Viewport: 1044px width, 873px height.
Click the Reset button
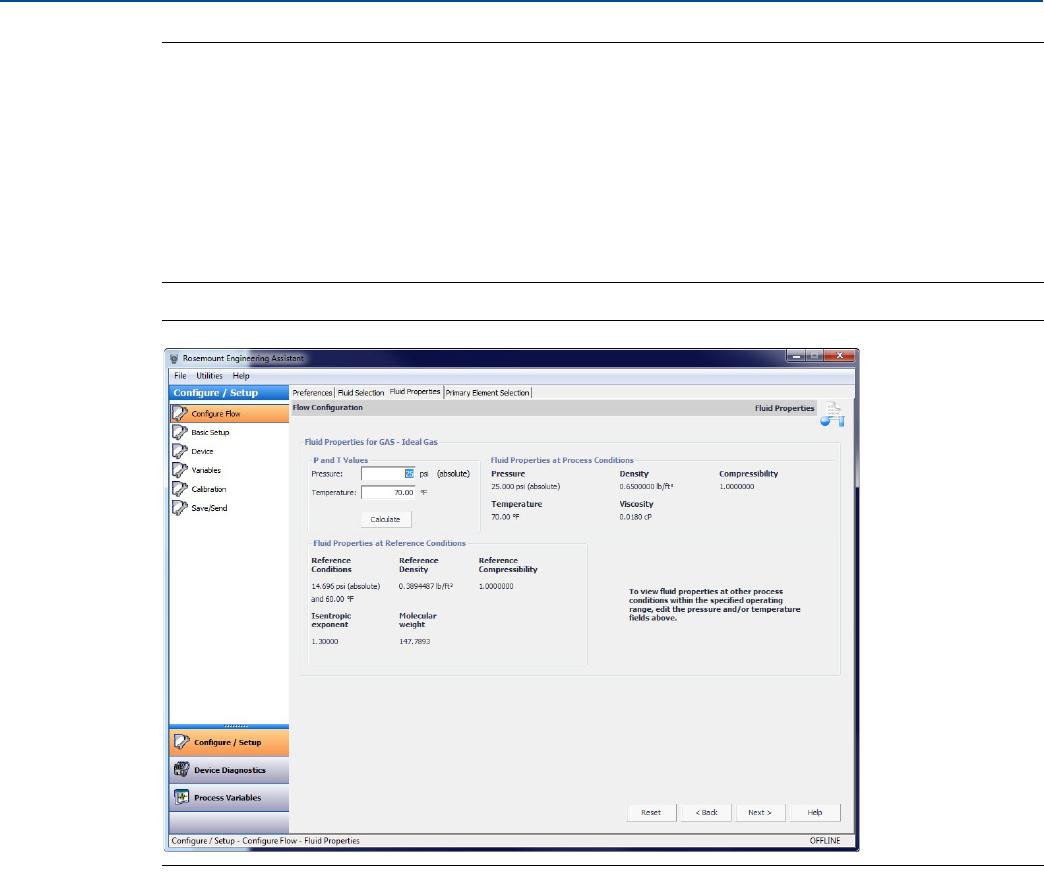651,812
